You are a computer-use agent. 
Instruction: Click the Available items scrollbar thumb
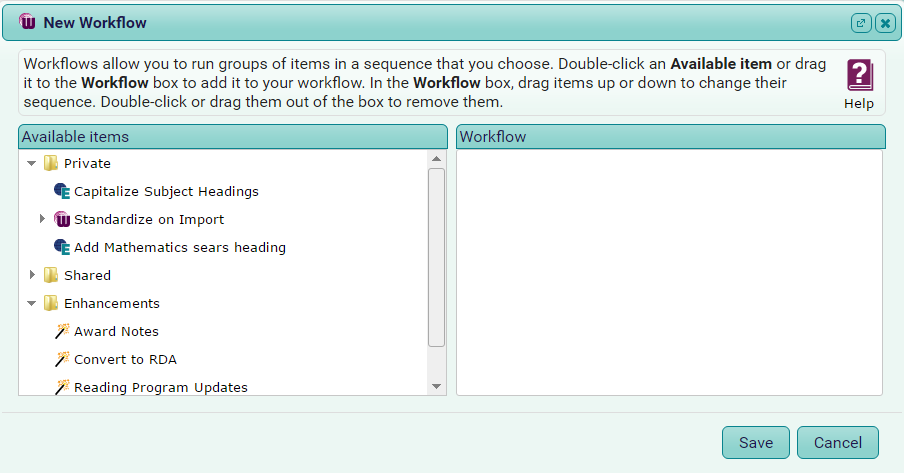tap(436, 257)
